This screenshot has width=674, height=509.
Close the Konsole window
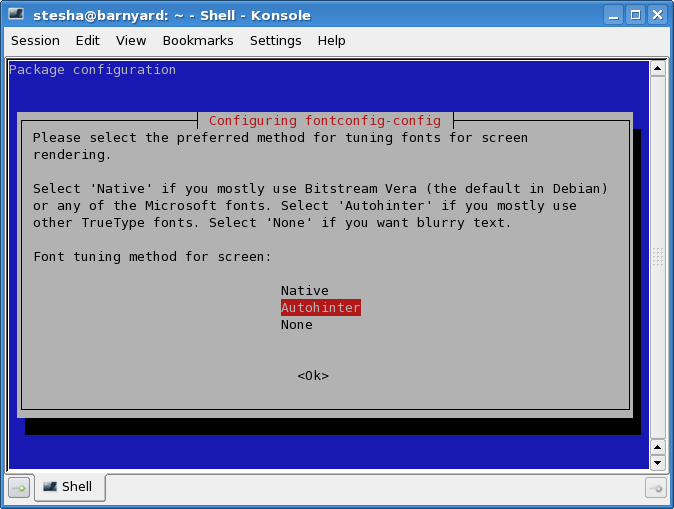(x=658, y=15)
